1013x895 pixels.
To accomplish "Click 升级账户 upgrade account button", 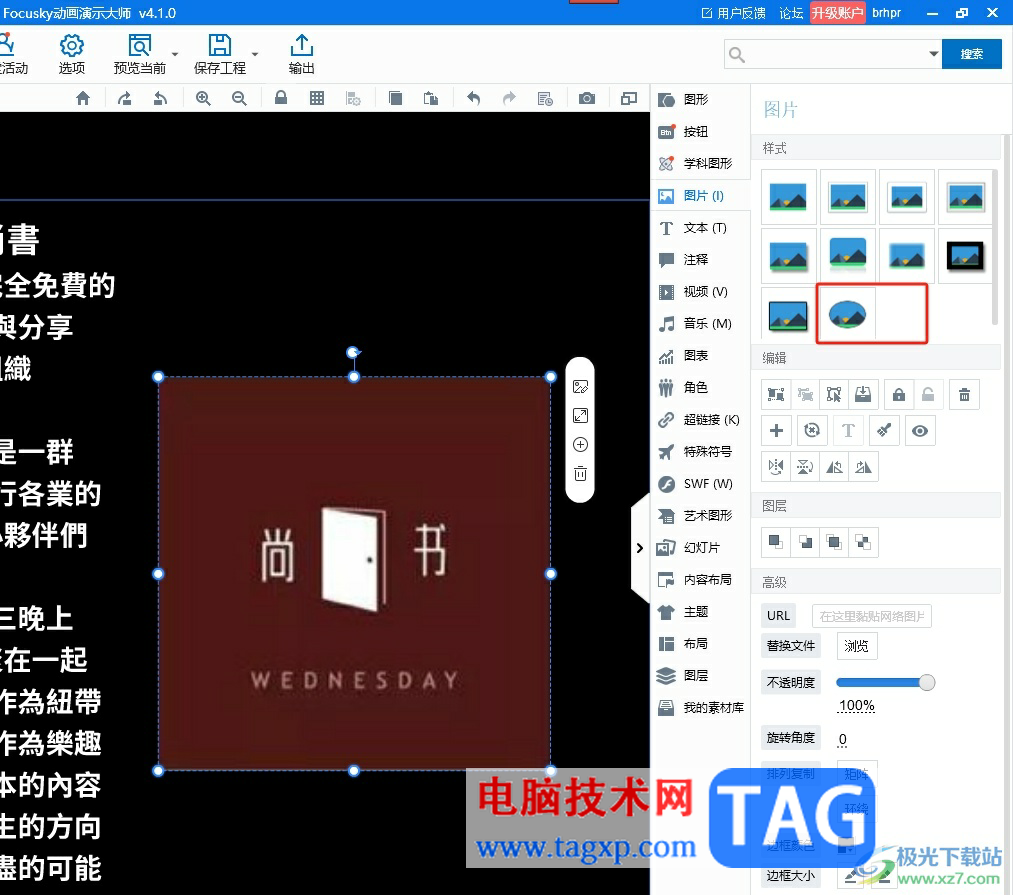I will point(837,13).
